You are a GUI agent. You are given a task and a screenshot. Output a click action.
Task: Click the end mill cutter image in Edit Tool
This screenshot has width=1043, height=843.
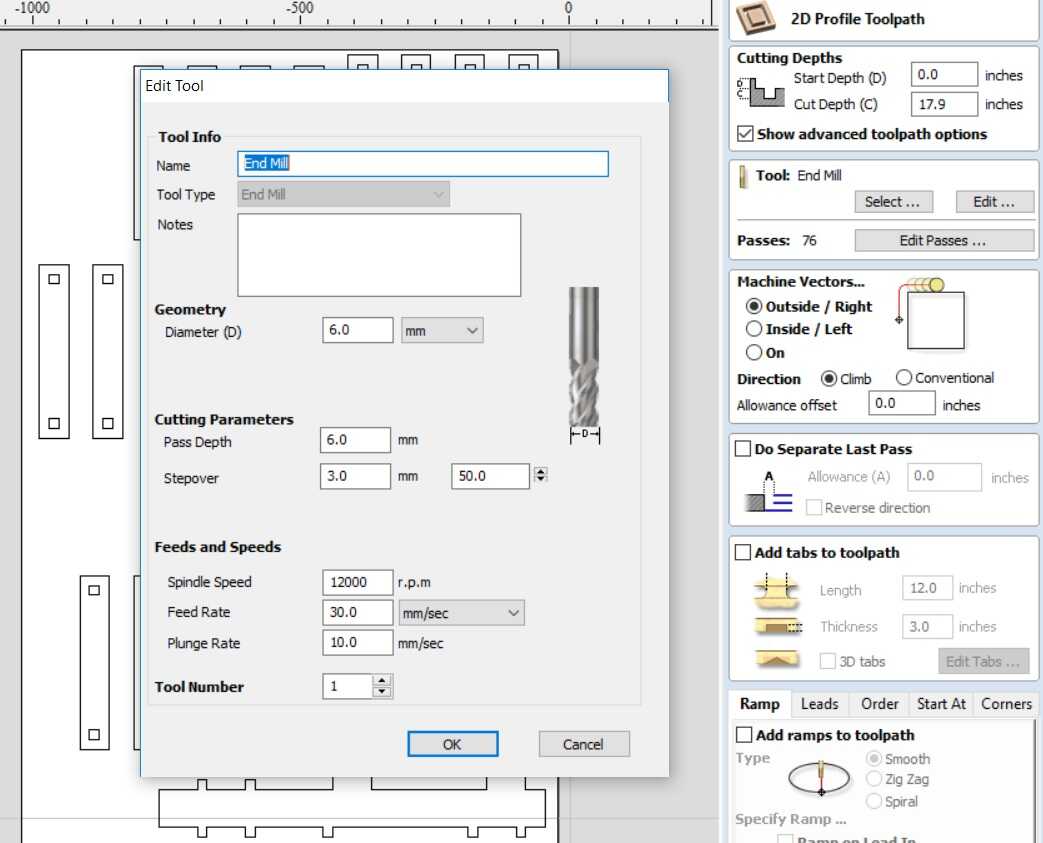[x=584, y=365]
